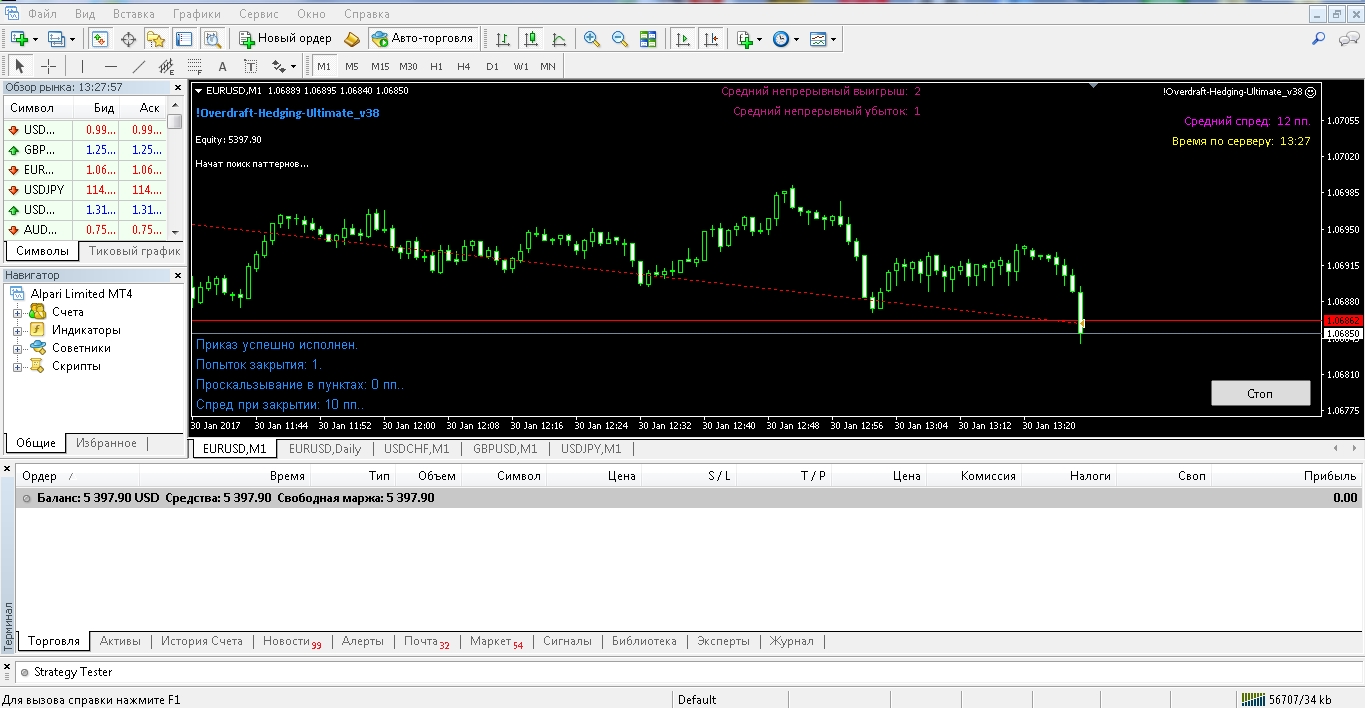Tile chart windows icon
This screenshot has width=1365, height=708.
pyautogui.click(x=648, y=39)
